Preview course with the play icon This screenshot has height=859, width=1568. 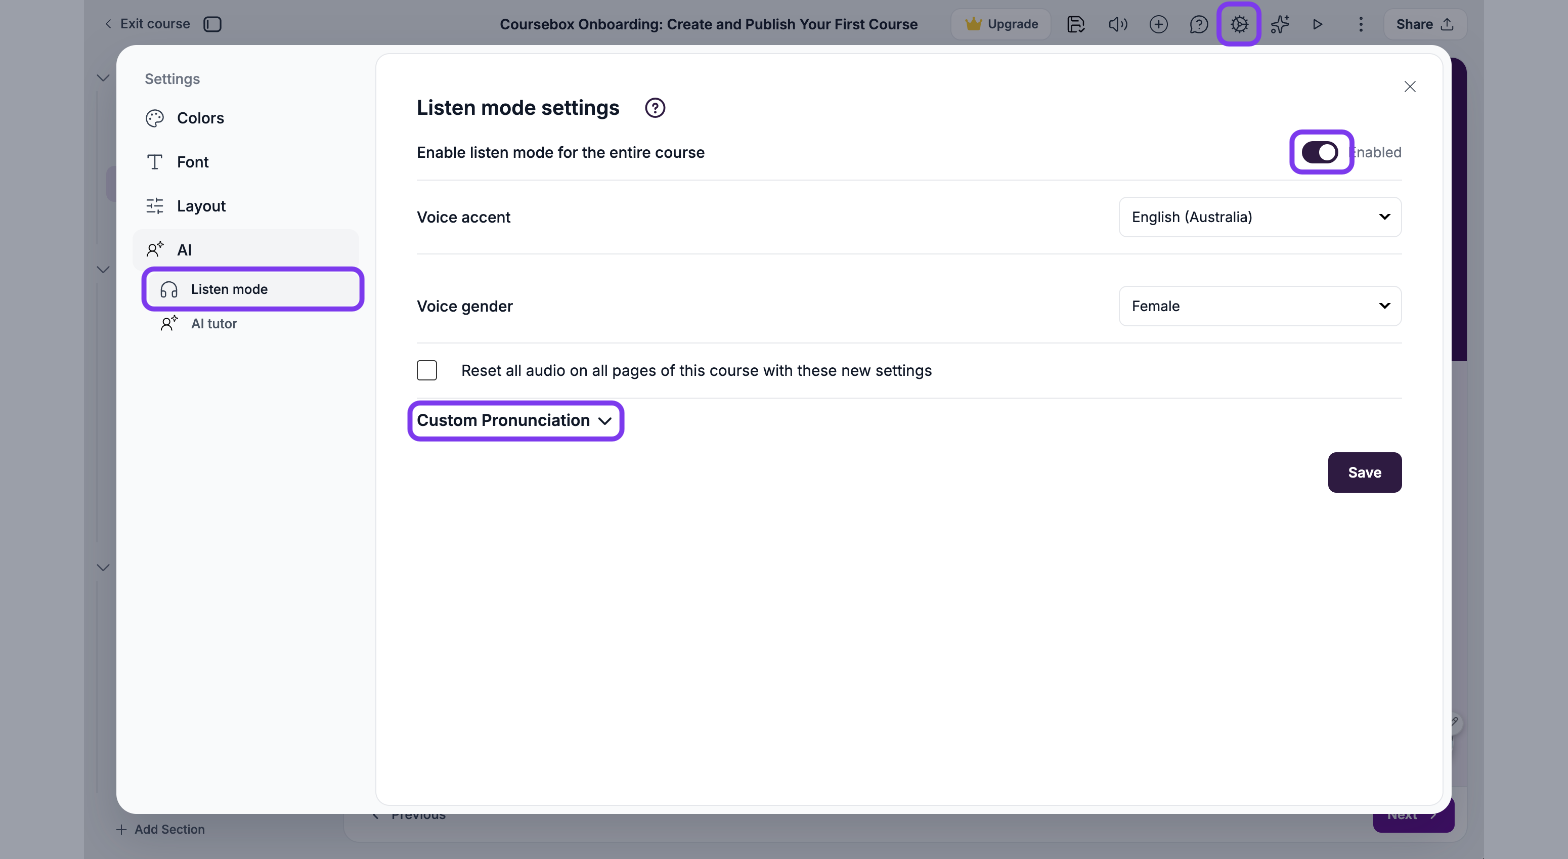pos(1318,24)
